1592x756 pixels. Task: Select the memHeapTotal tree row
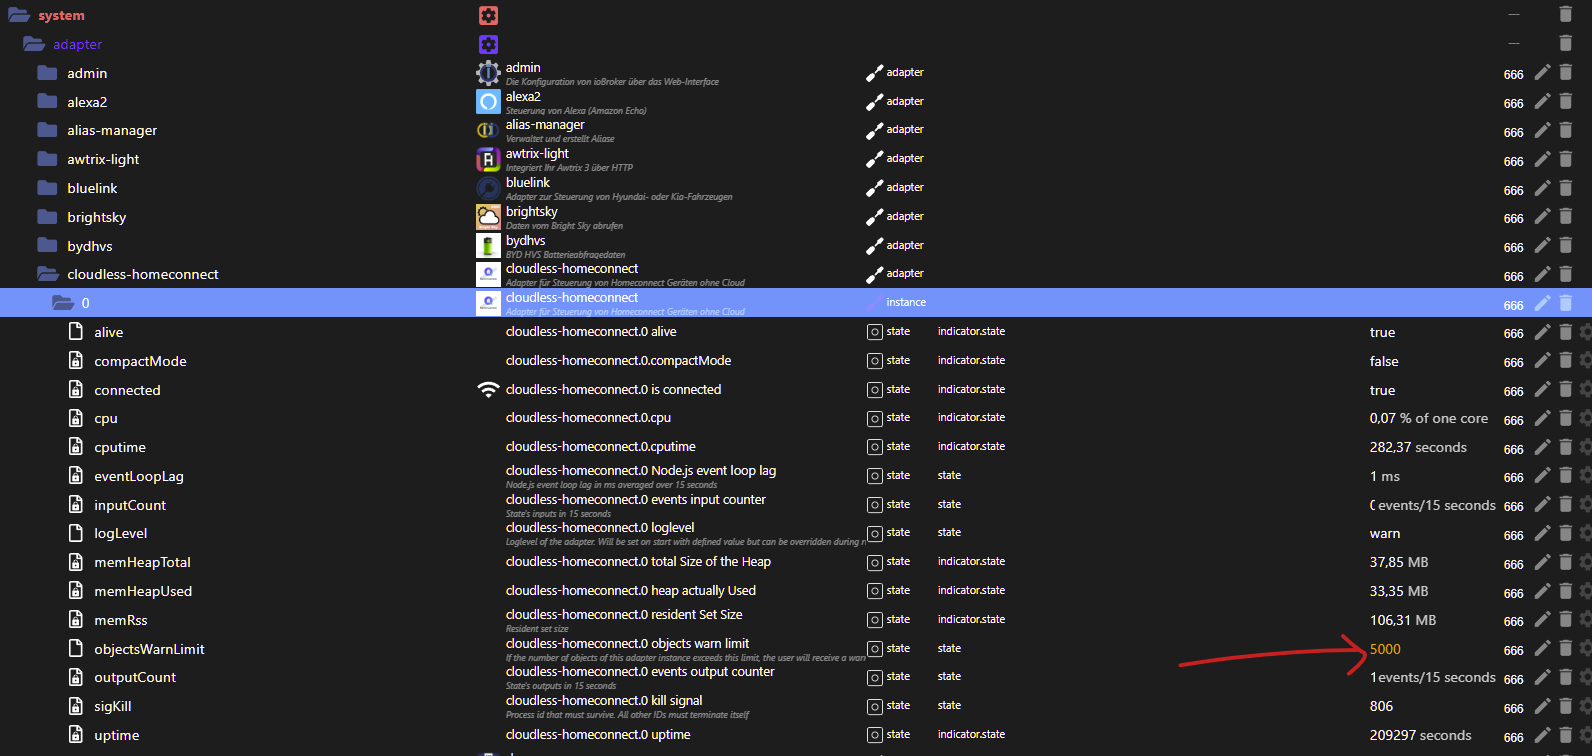point(142,562)
